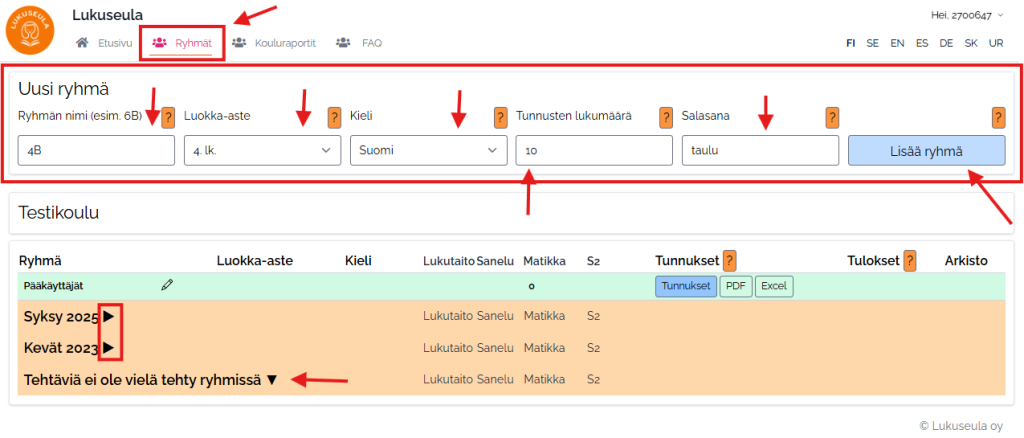
Task: Click the help icon beside Kieli
Action: click(500, 117)
